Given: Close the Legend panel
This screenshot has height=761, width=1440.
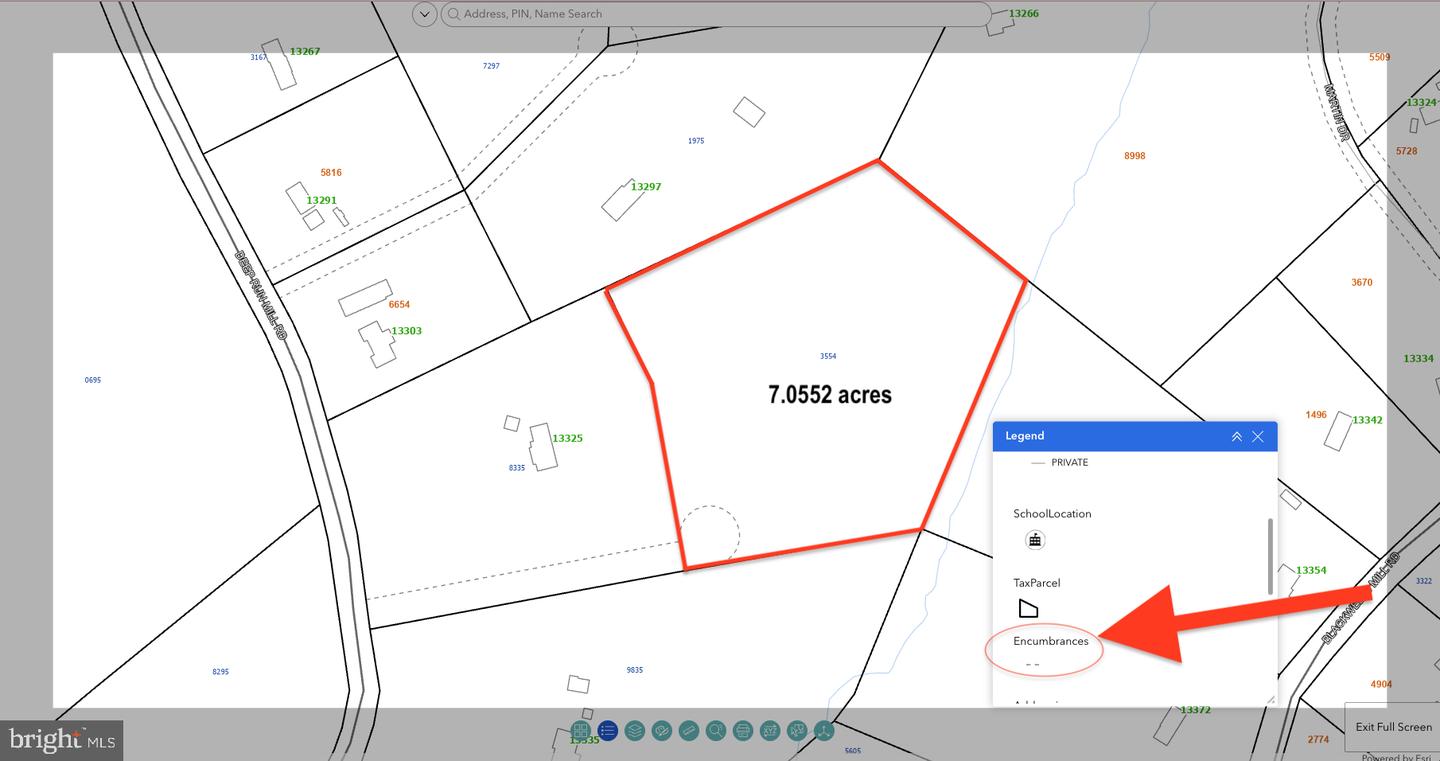Looking at the screenshot, I should pos(1257,436).
